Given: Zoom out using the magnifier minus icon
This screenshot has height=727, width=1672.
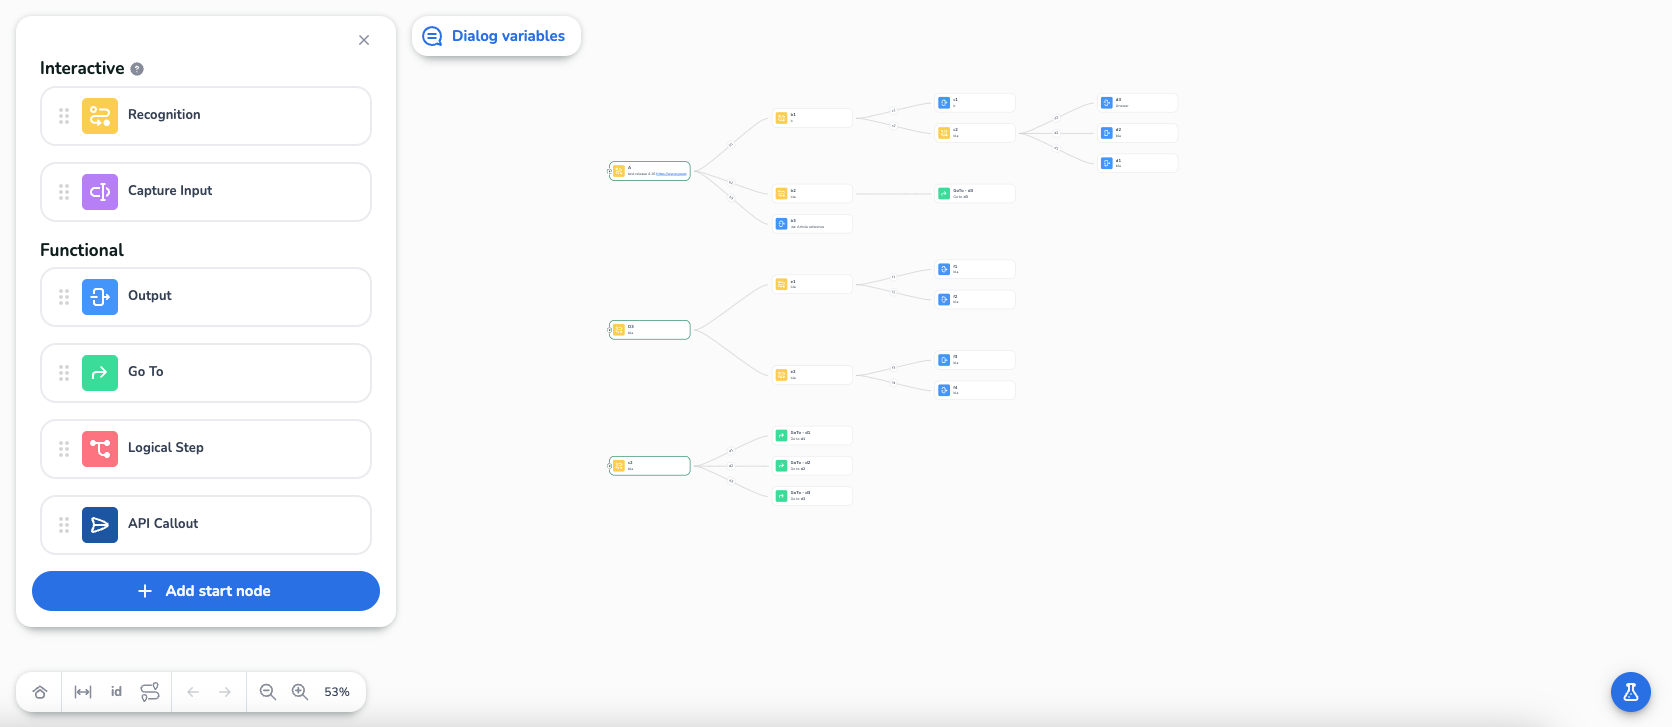Looking at the screenshot, I should coord(267,692).
